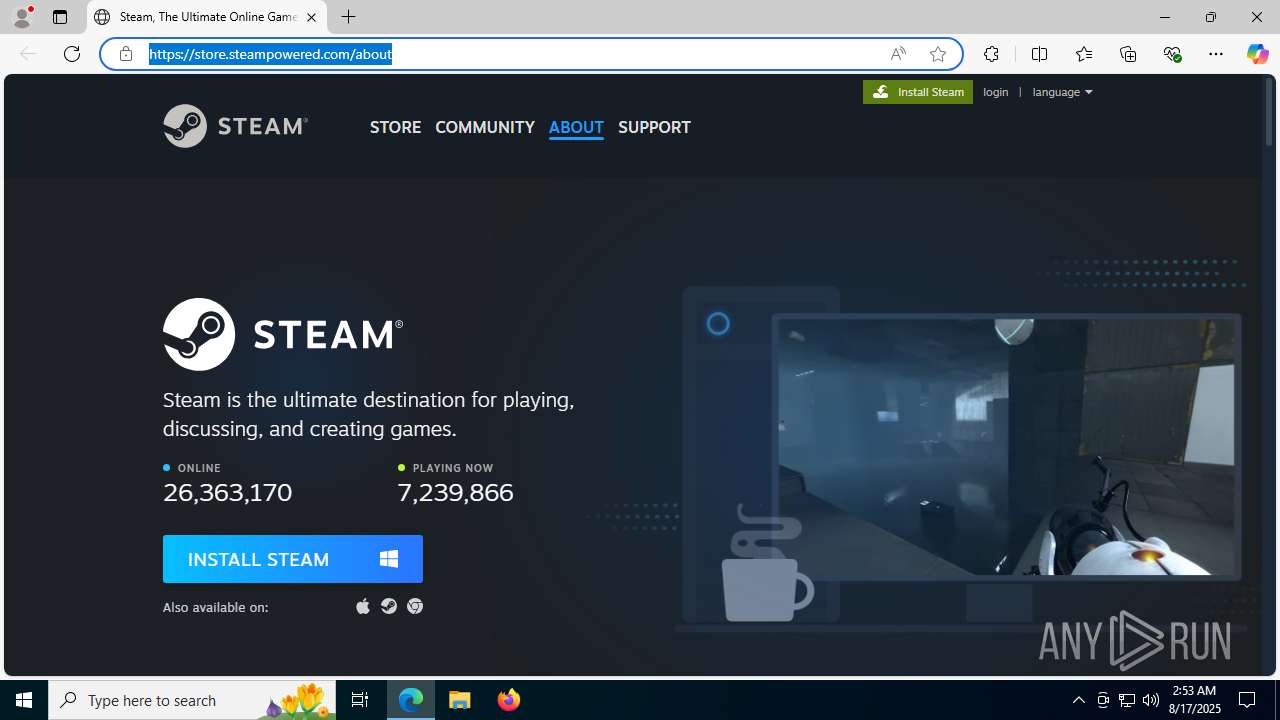1280x720 pixels.
Task: Open the volume control in the system tray
Action: pyautogui.click(x=1151, y=700)
